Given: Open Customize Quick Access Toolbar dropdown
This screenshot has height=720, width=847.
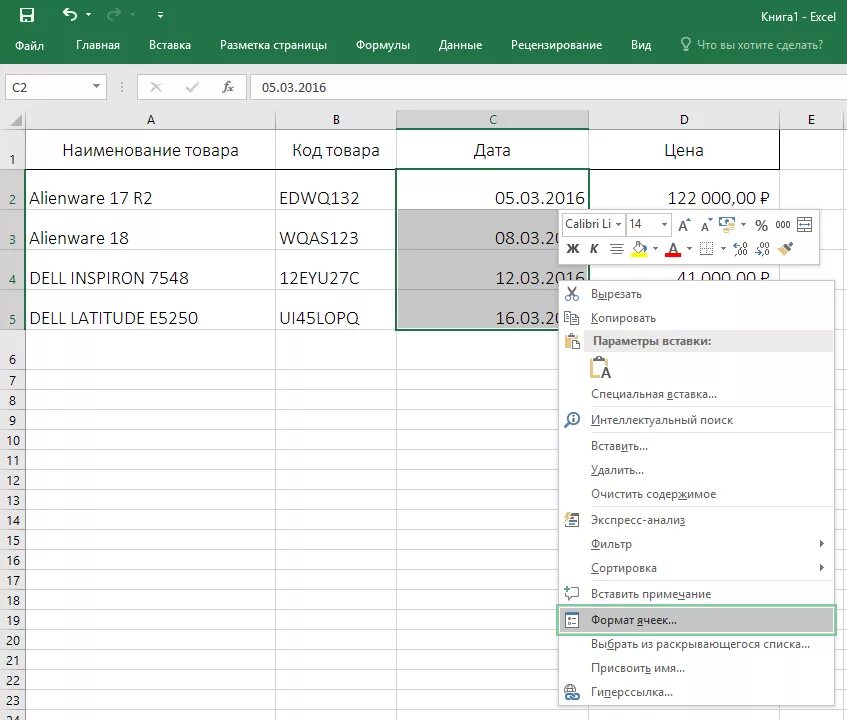Looking at the screenshot, I should coord(160,15).
